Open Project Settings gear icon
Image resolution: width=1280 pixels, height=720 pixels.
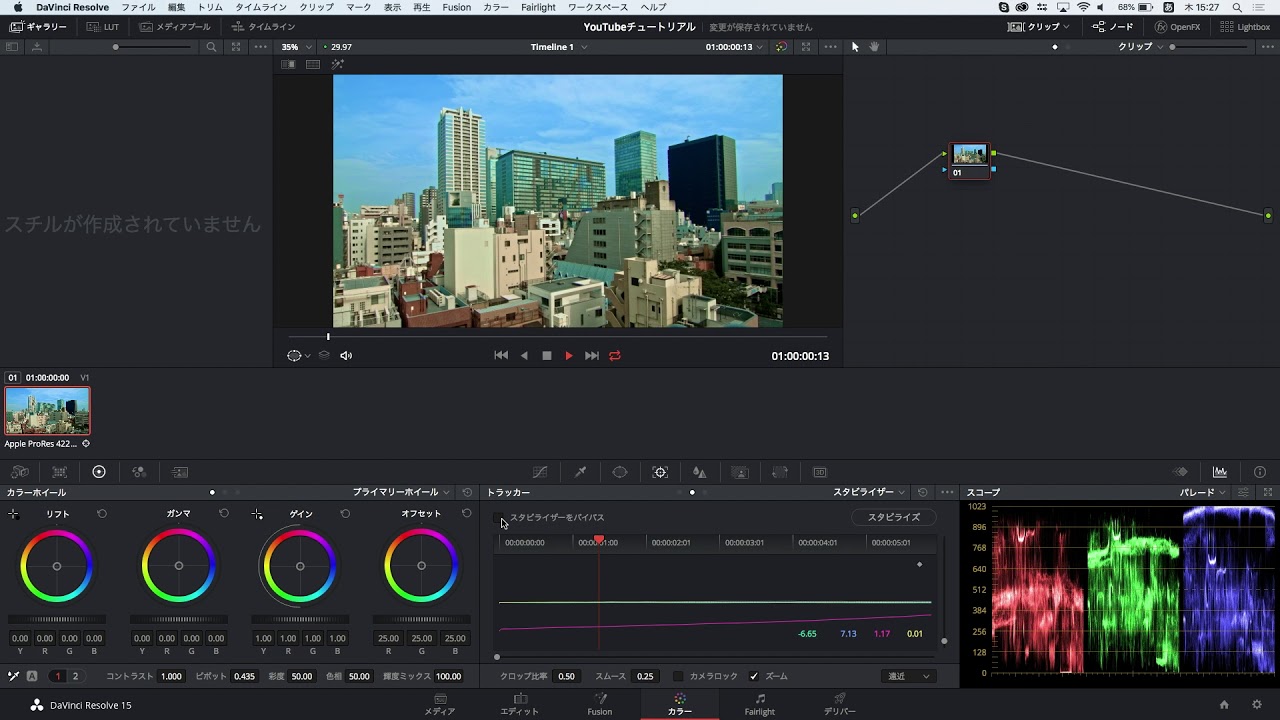1257,705
